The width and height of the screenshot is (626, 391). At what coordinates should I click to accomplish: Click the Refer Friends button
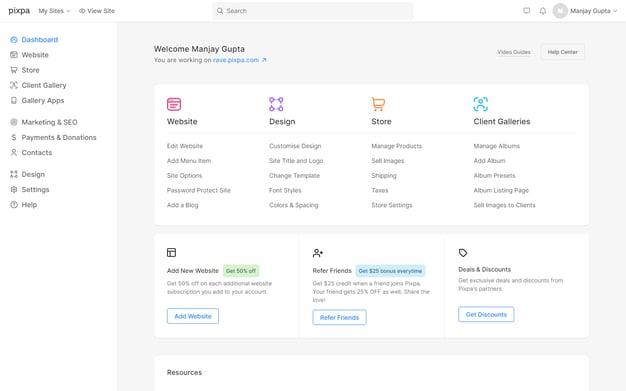tap(339, 317)
